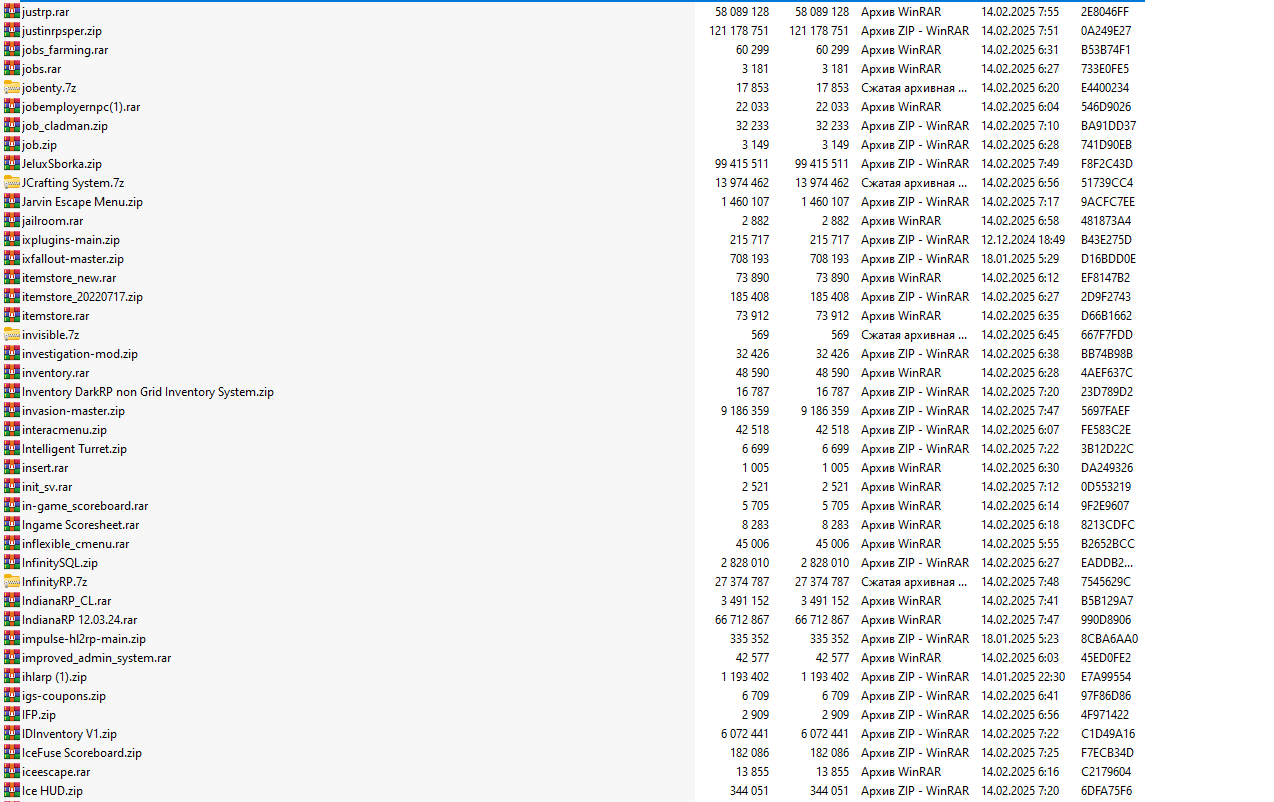This screenshot has width=1274, height=802.
Task: Click the 7z icon of InfinityRP.7z
Action: coord(12,582)
